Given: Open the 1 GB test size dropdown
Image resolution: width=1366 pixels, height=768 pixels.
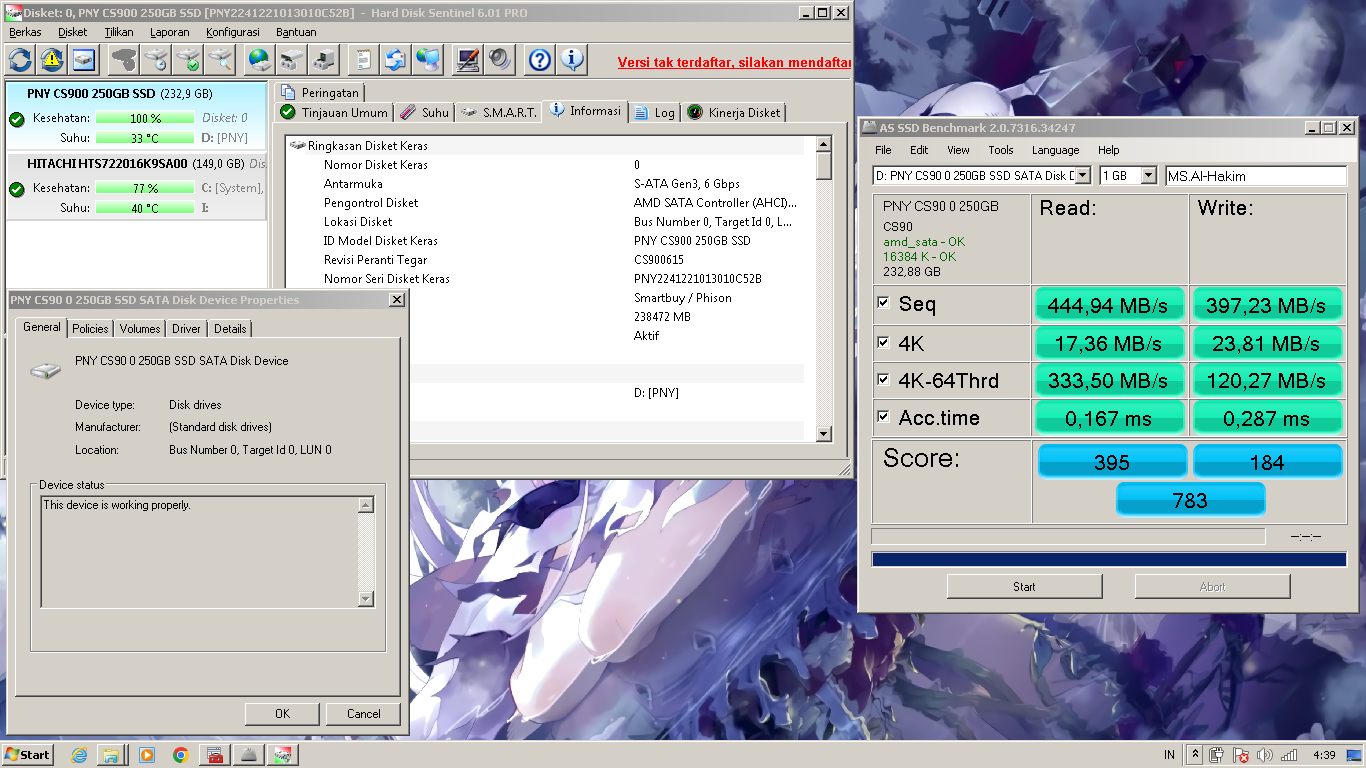Looking at the screenshot, I should tap(1148, 176).
